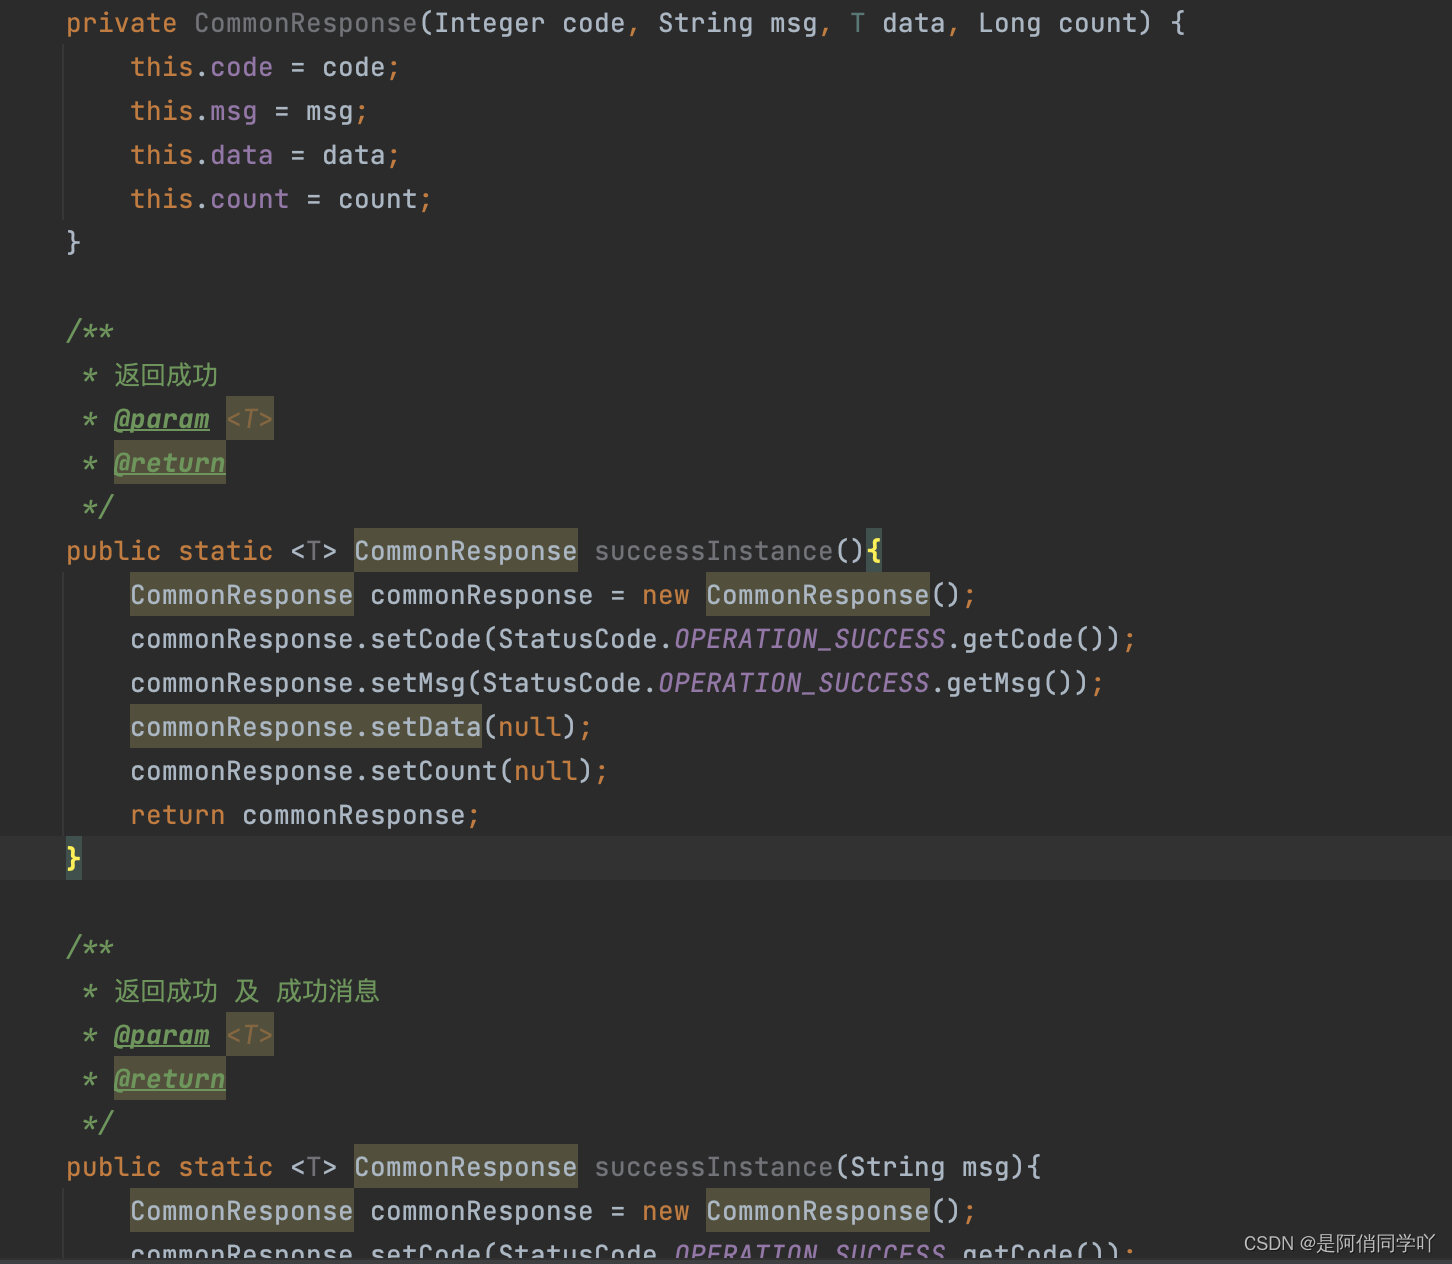
Task: Click the highlighted yellow closing brace
Action: pyautogui.click(x=74, y=859)
